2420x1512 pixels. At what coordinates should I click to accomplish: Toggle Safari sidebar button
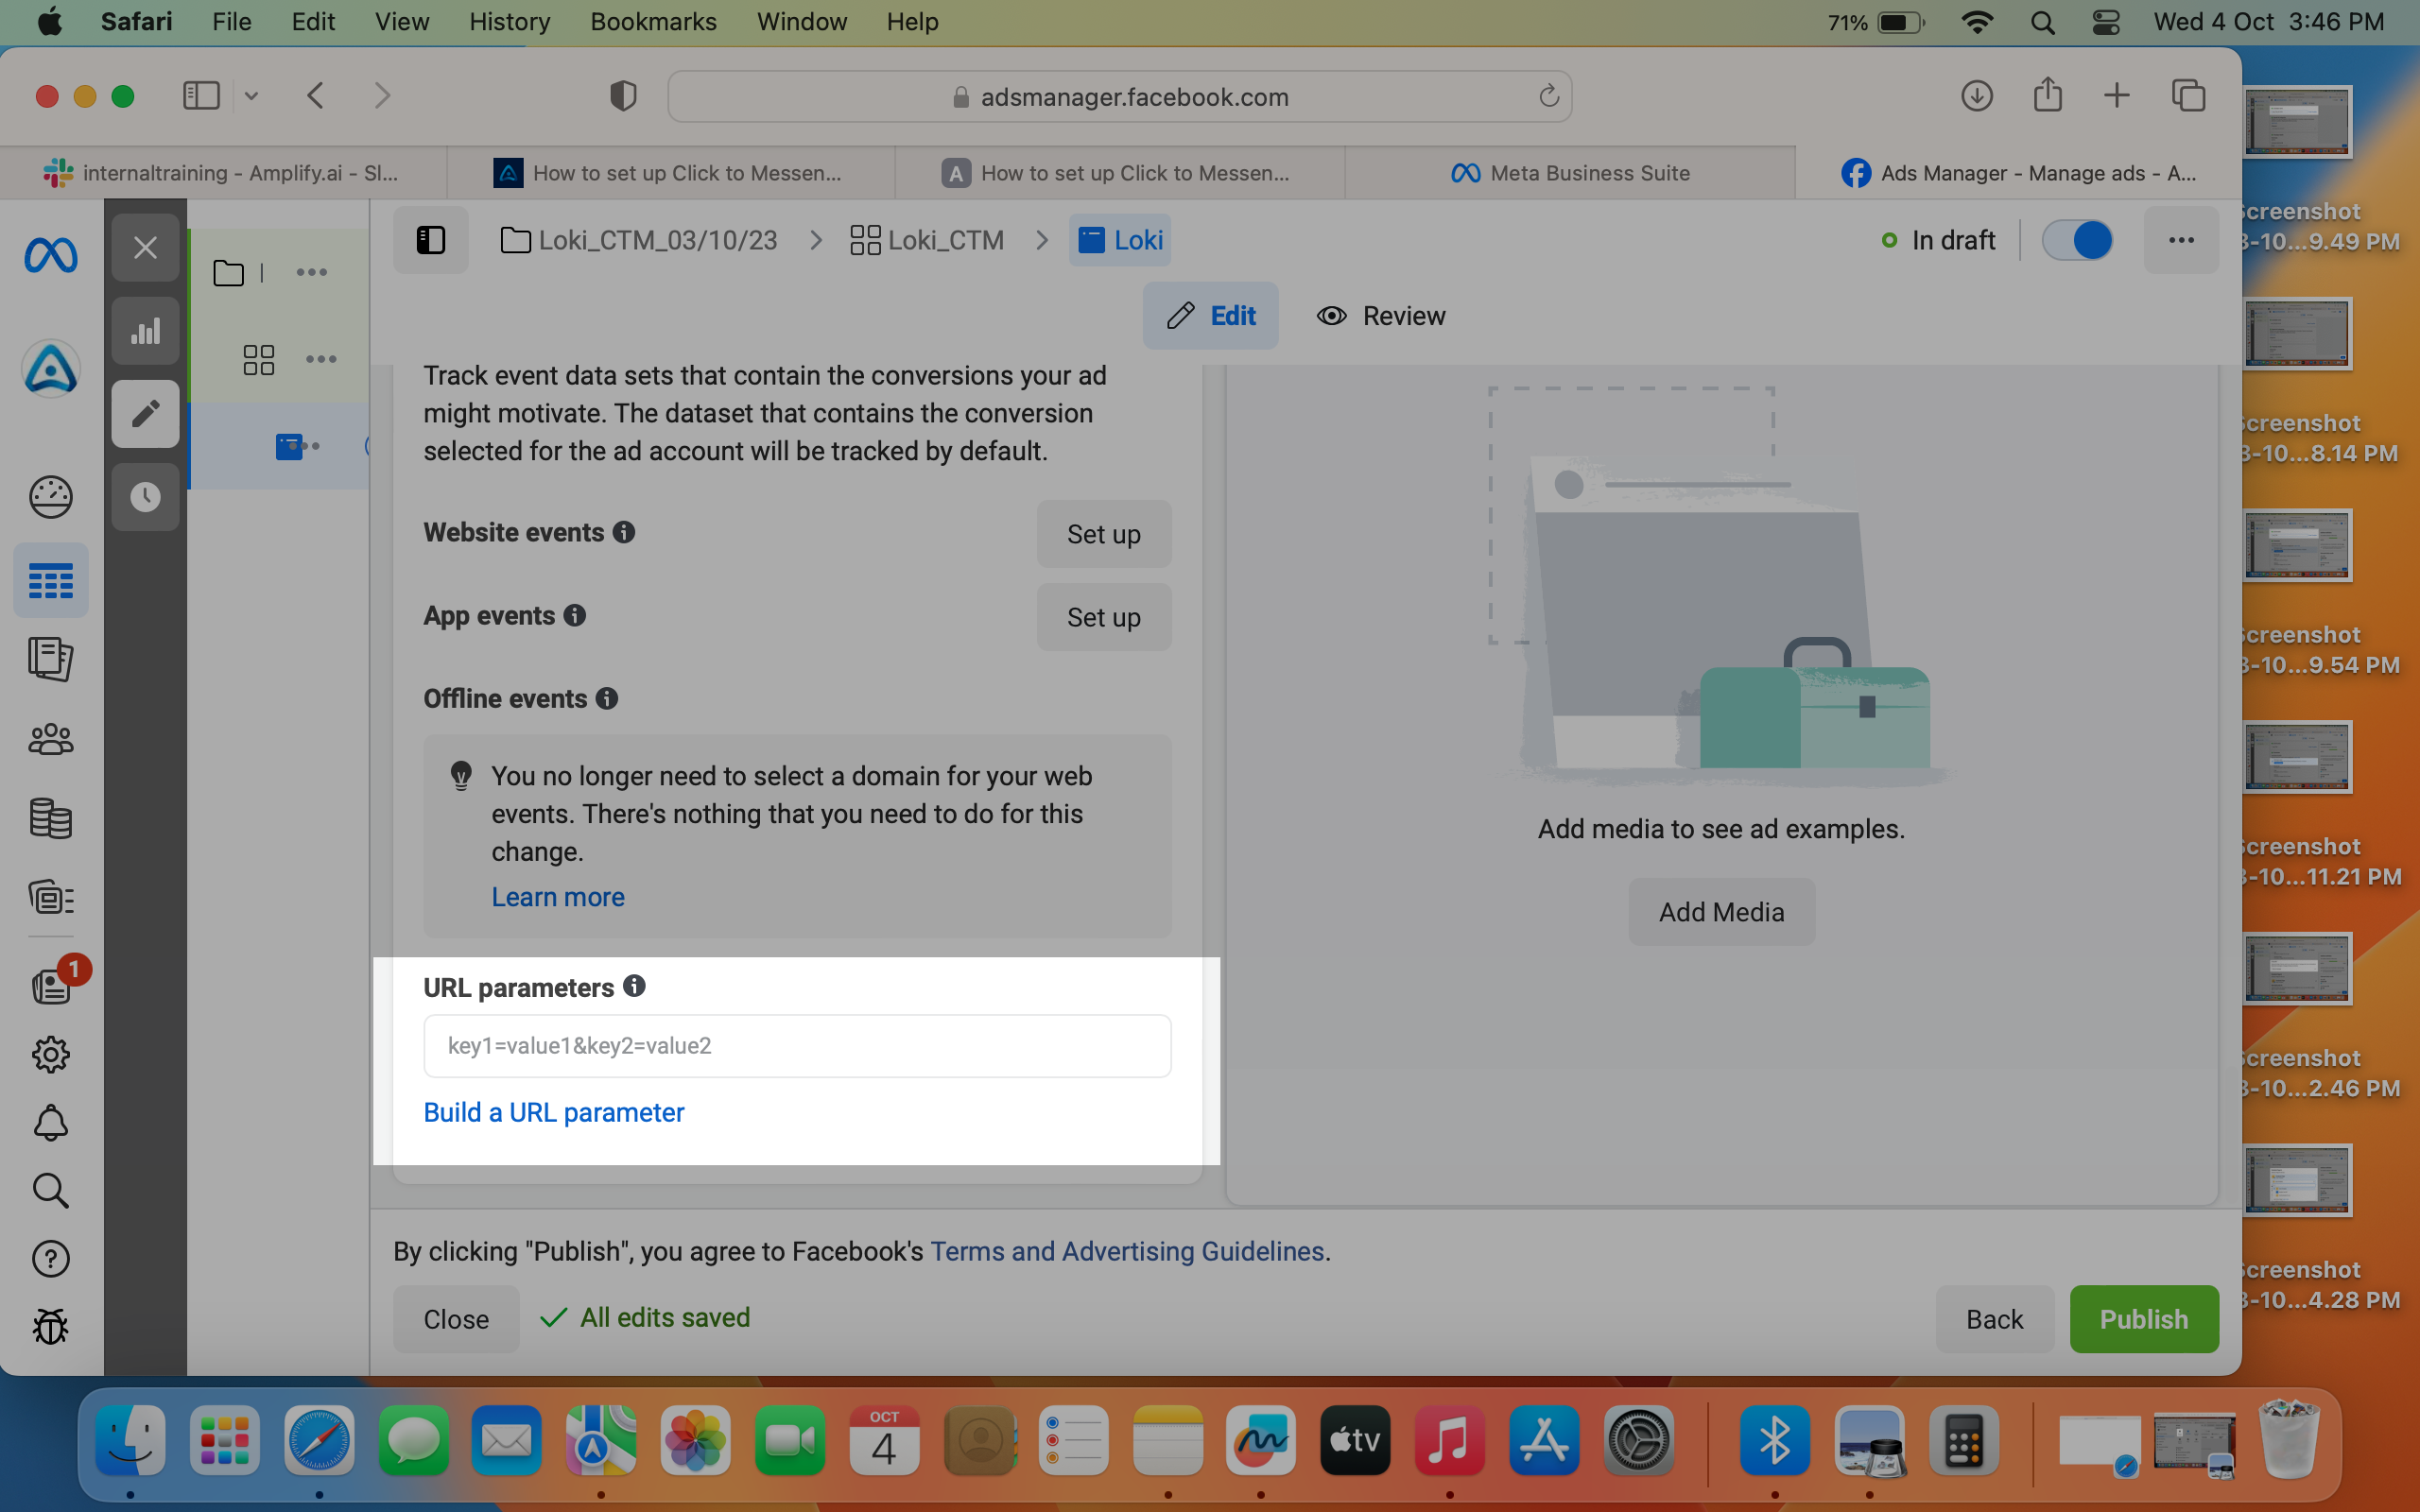(x=201, y=96)
